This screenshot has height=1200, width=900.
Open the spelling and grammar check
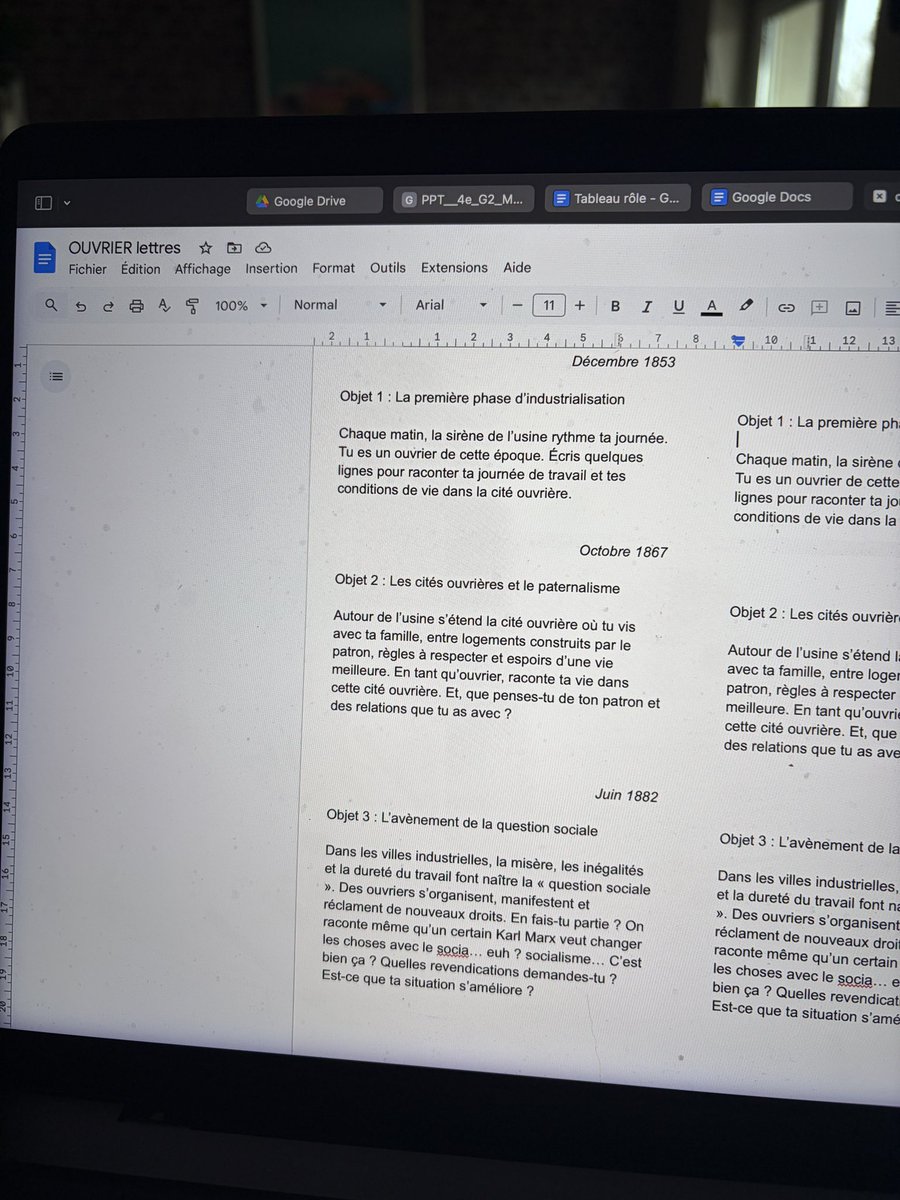pos(165,306)
